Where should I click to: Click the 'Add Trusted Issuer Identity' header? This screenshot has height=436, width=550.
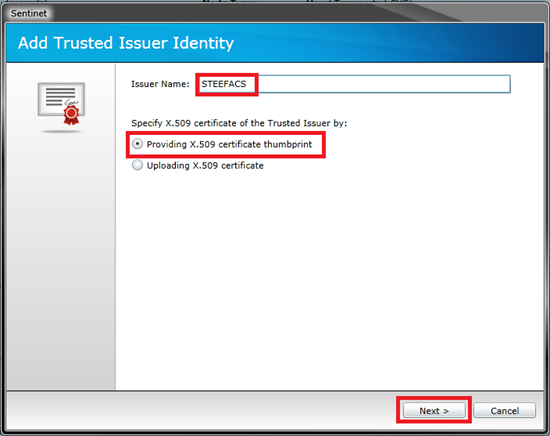[126, 43]
